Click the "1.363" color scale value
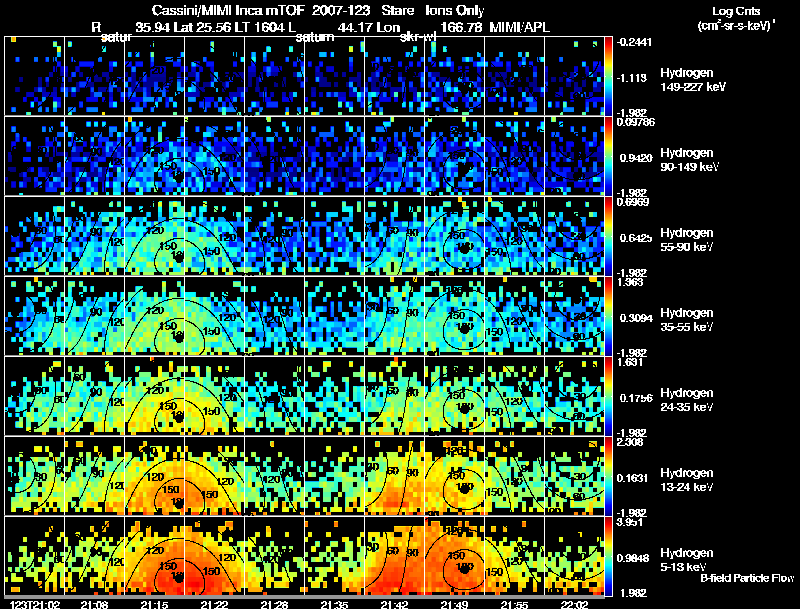The image size is (800, 609). pos(630,282)
